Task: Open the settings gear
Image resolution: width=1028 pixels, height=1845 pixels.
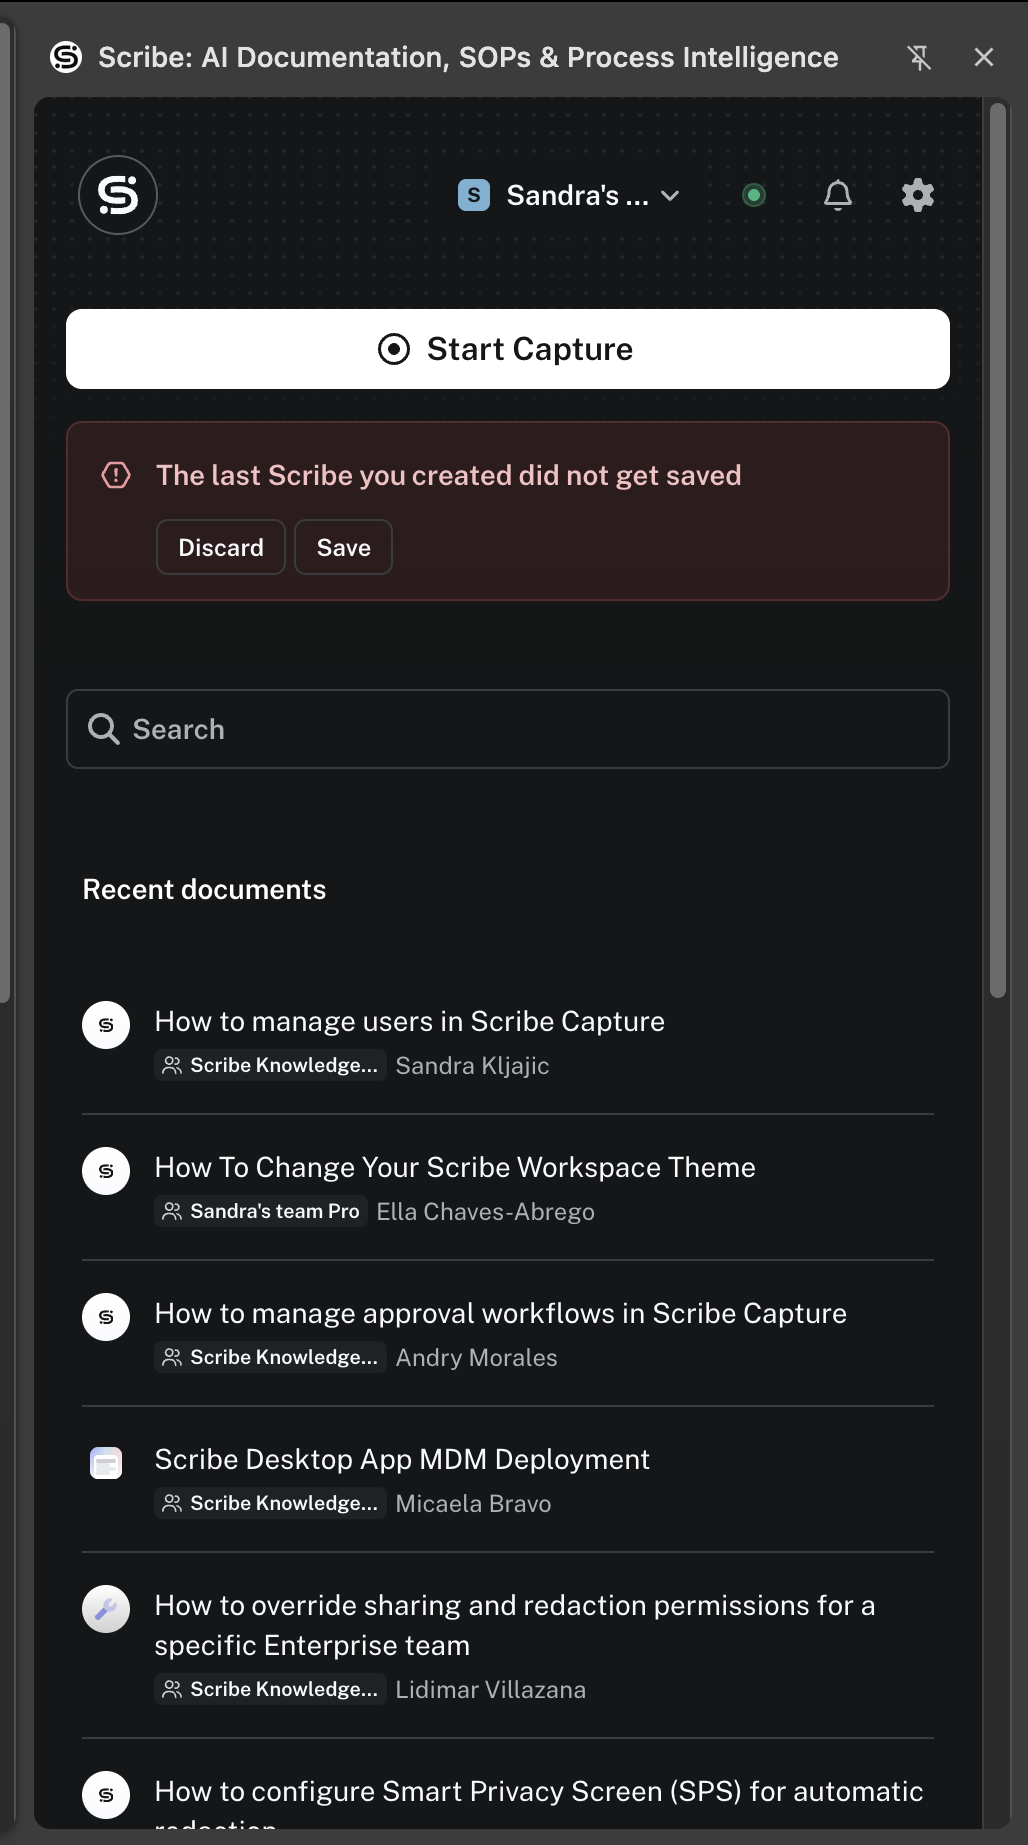Action: [x=918, y=195]
